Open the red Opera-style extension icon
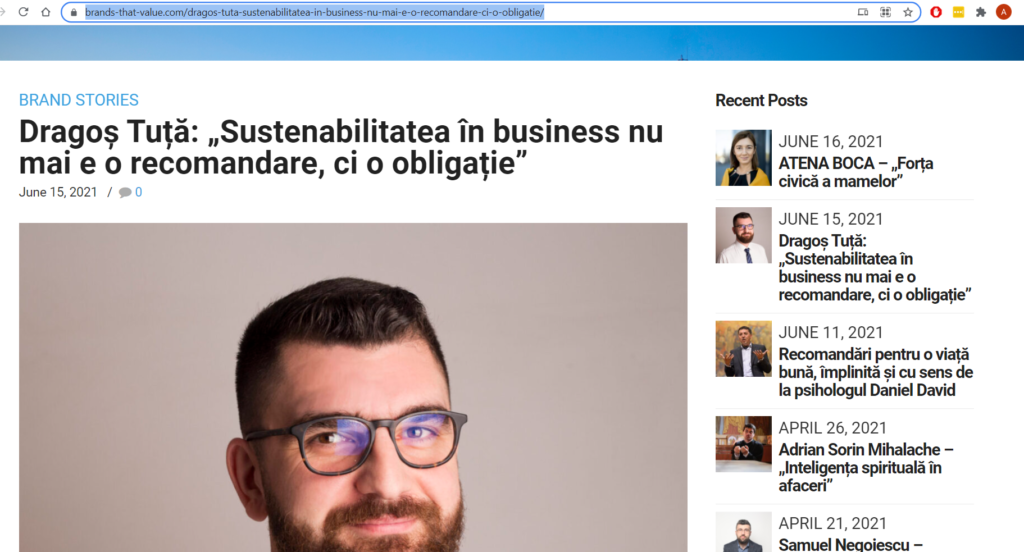Image resolution: width=1024 pixels, height=552 pixels. (936, 12)
